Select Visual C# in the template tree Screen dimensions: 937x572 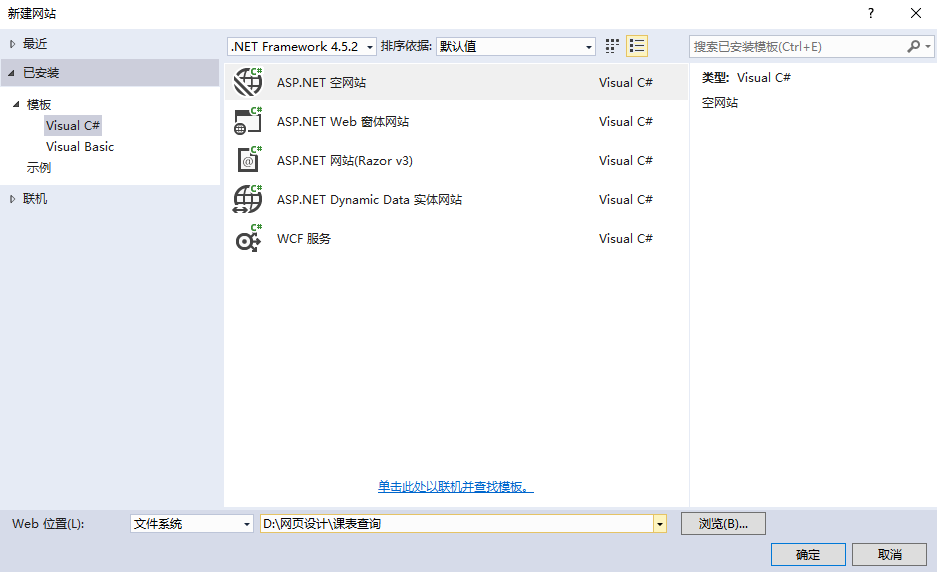point(73,126)
